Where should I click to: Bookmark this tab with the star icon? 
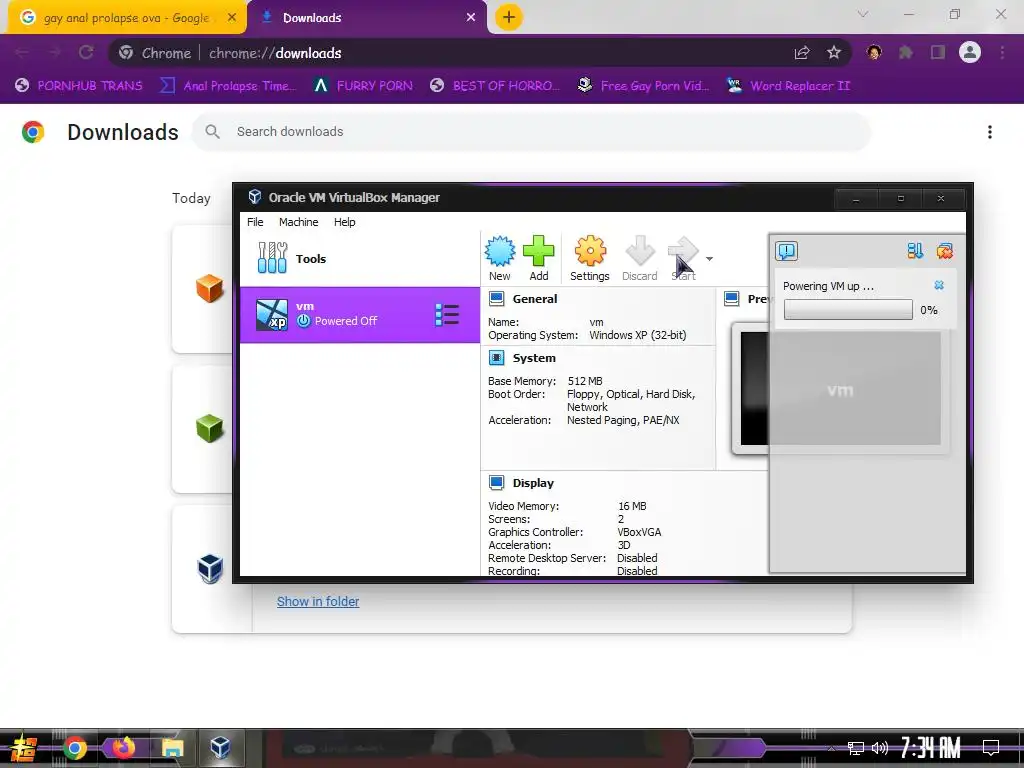pyautogui.click(x=834, y=53)
